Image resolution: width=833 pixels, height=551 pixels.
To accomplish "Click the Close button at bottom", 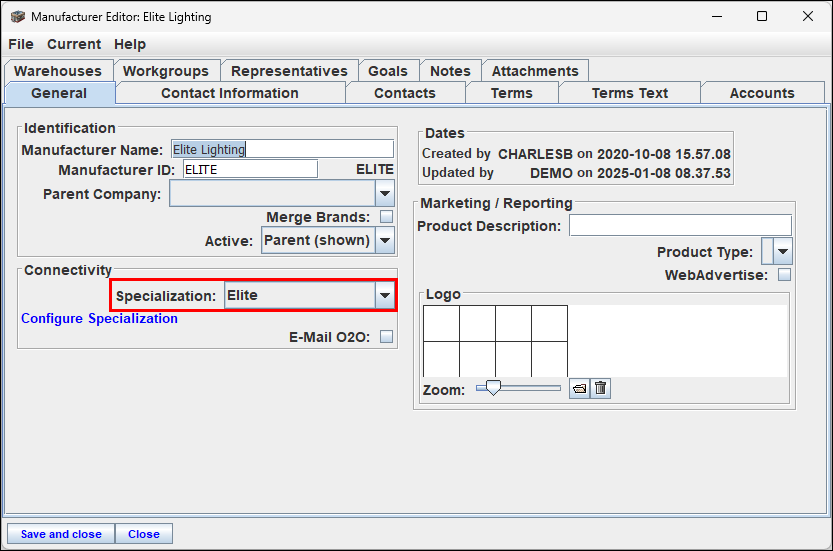I will coord(144,534).
